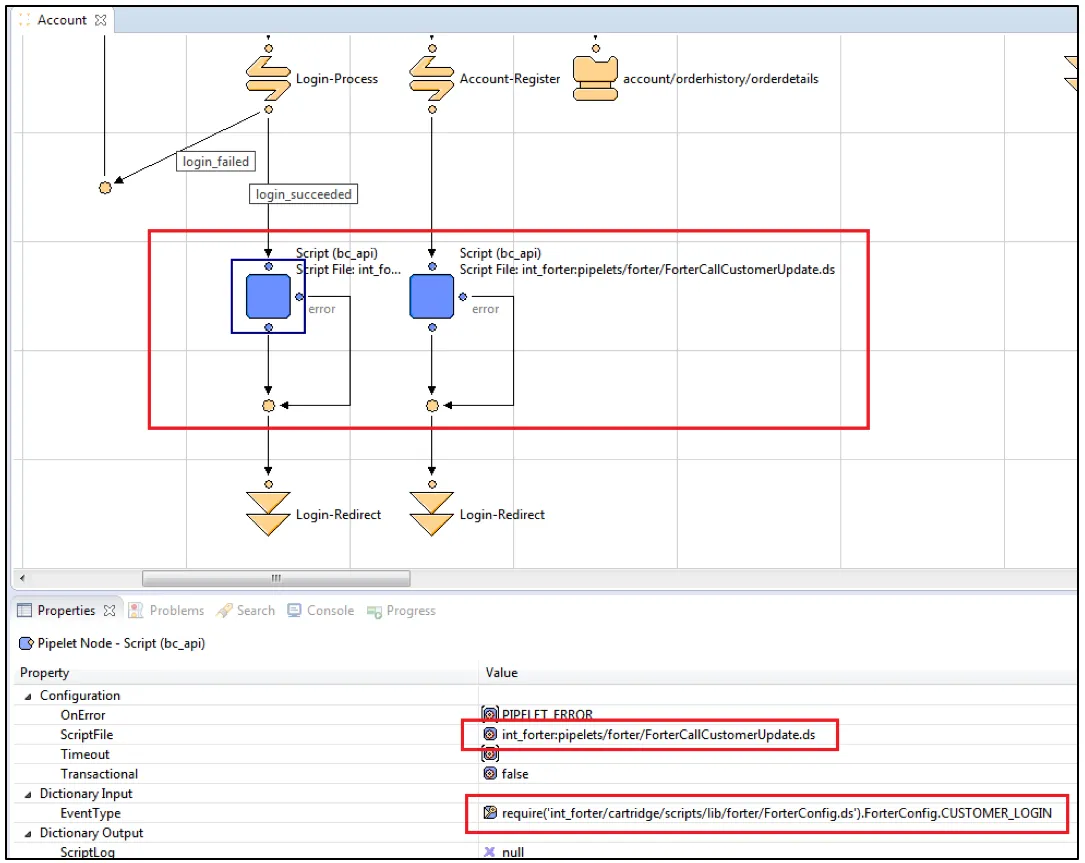Click the login_succeeded transition label

click(304, 194)
